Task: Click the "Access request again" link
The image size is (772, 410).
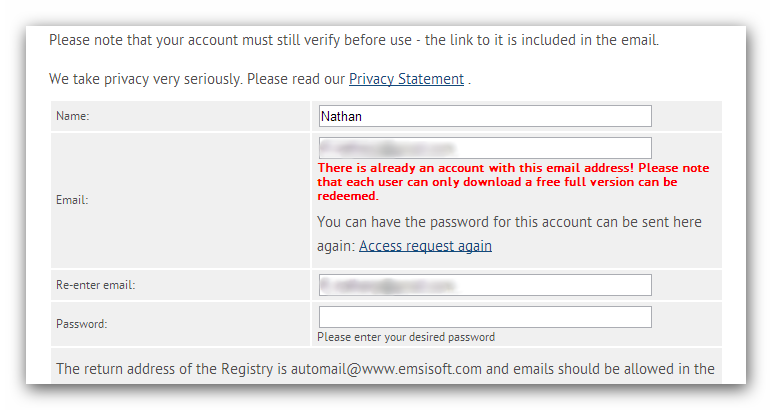Action: click(x=425, y=246)
